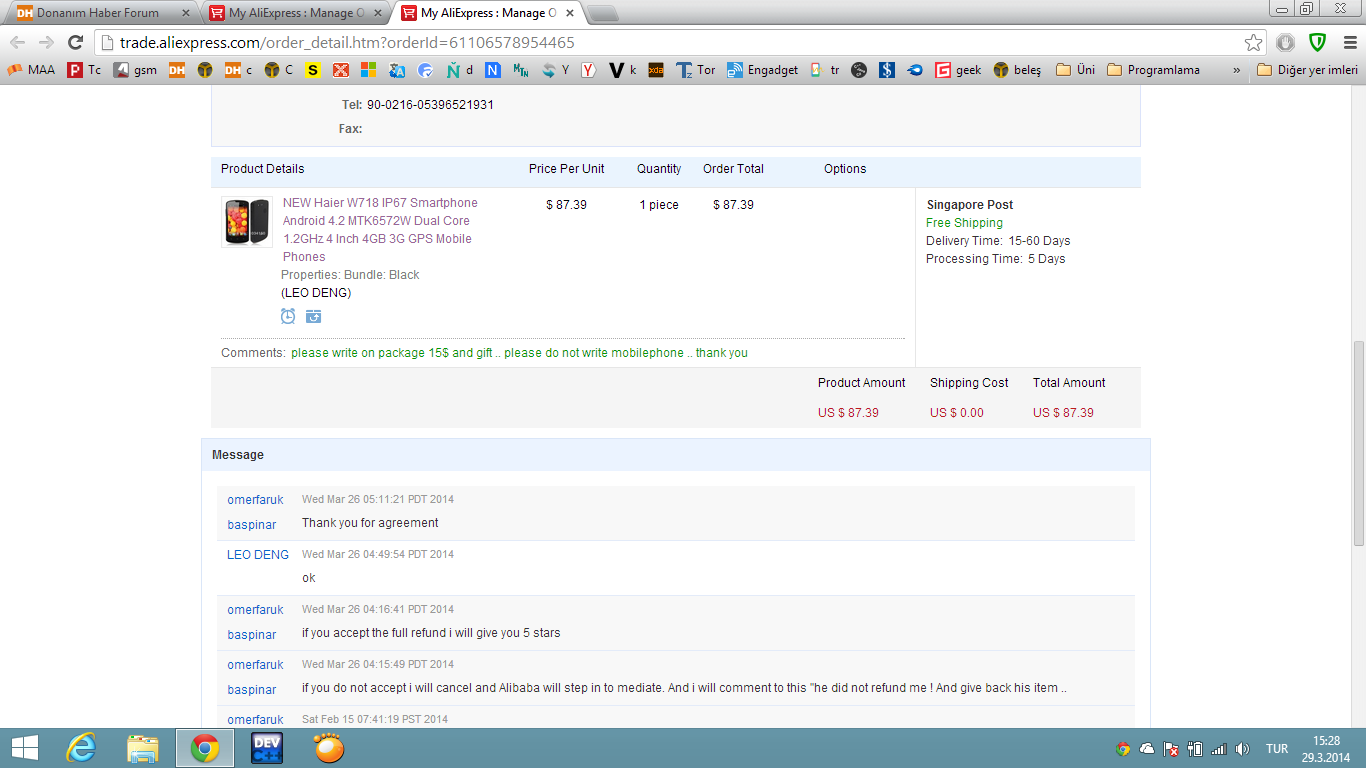Open the TUR input language selector

pyautogui.click(x=1276, y=749)
